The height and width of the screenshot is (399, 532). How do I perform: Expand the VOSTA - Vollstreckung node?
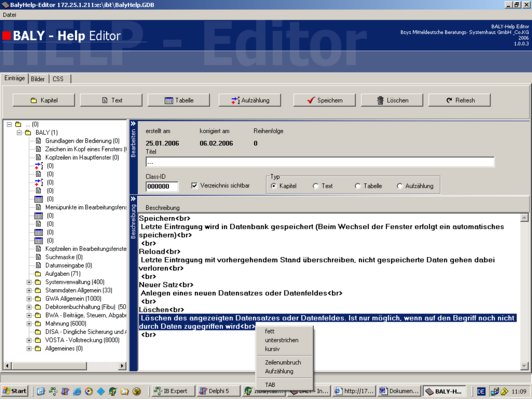[x=29, y=340]
